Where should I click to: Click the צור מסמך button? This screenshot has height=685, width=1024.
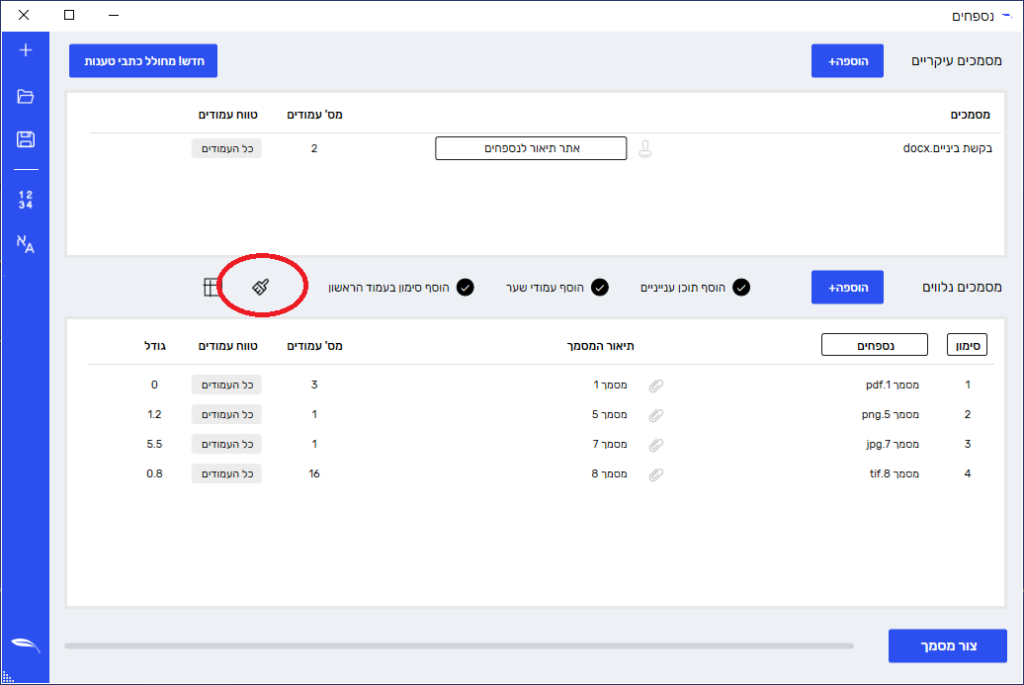[947, 646]
